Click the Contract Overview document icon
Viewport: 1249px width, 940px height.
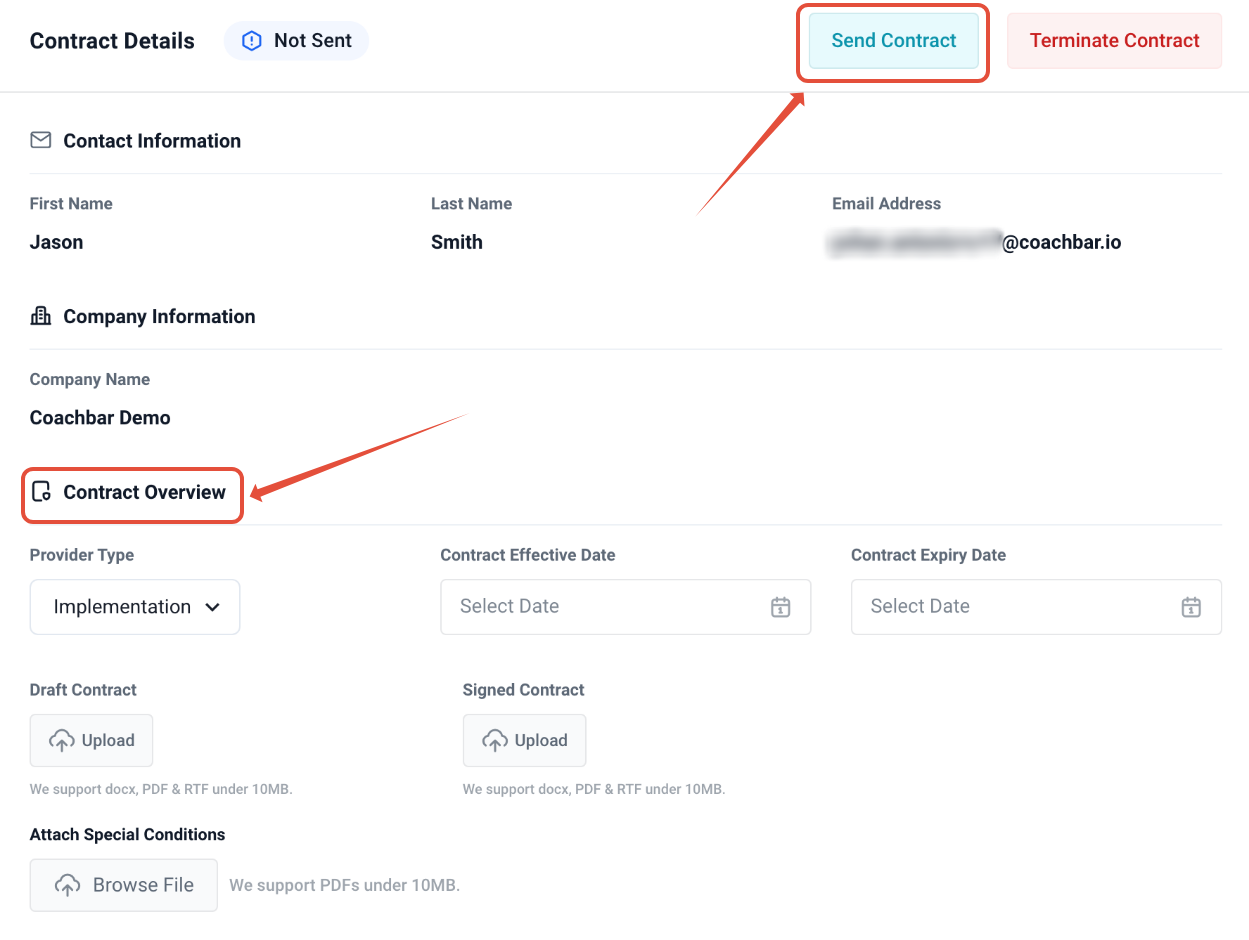(x=41, y=492)
